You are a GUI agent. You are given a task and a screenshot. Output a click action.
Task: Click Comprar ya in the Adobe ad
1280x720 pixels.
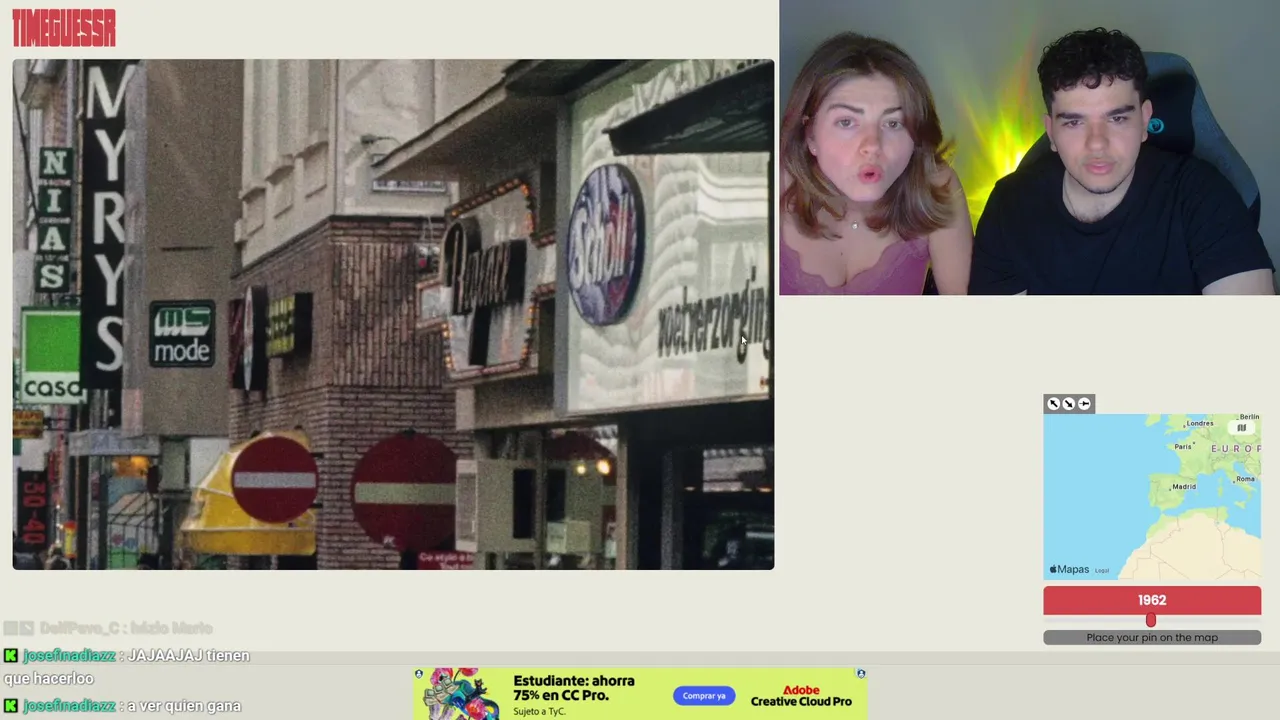pyautogui.click(x=704, y=695)
